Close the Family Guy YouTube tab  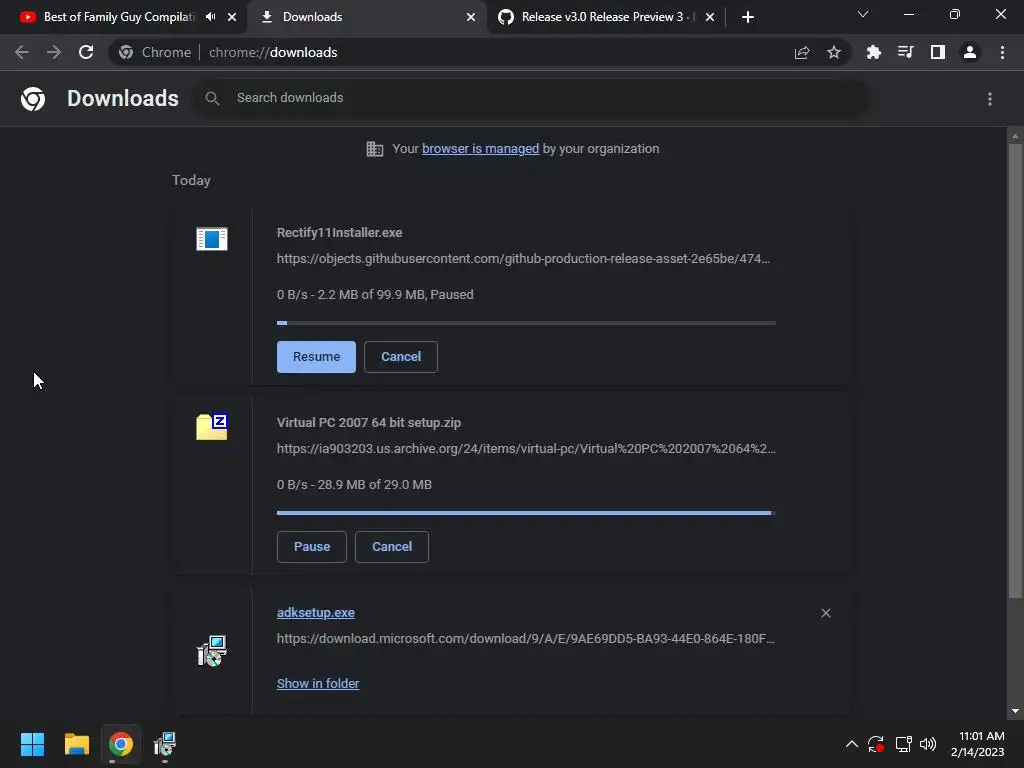pos(232,17)
